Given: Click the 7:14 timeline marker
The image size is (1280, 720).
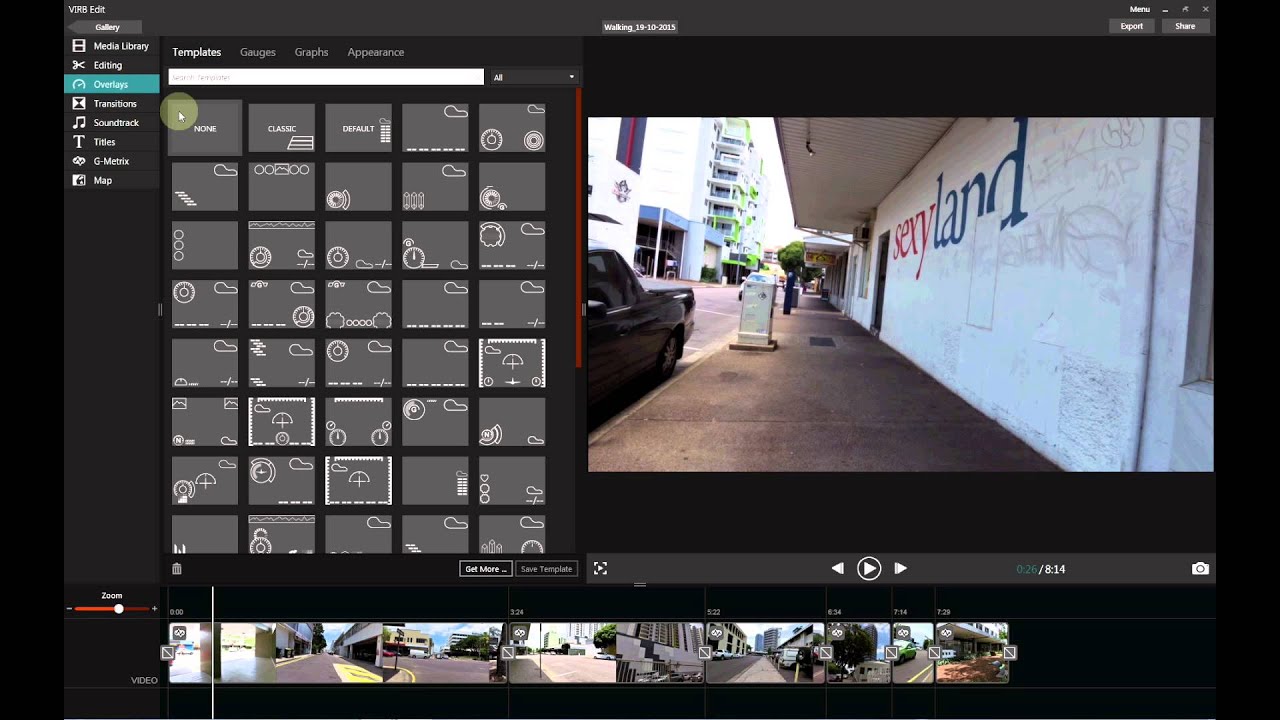Looking at the screenshot, I should click(x=900, y=611).
